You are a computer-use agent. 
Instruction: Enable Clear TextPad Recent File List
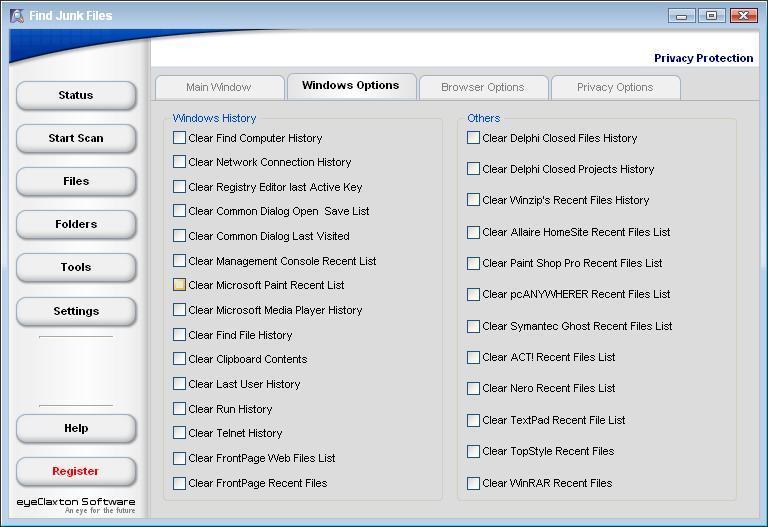click(473, 420)
